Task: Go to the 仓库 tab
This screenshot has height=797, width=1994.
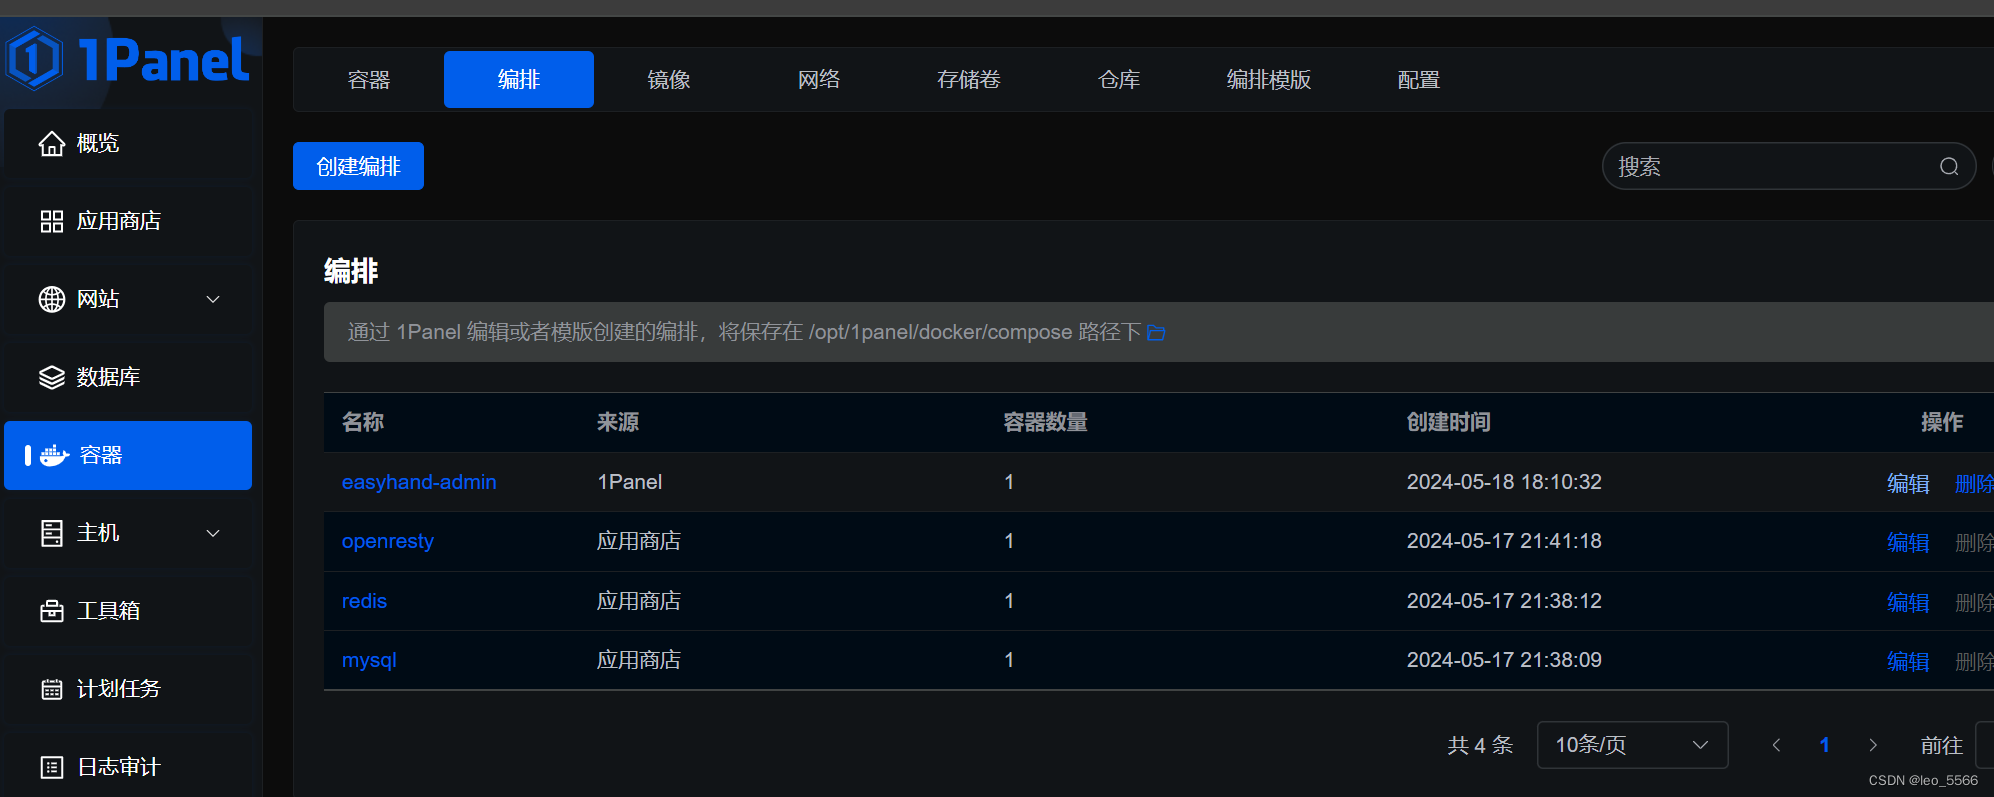Action: coord(1119,79)
